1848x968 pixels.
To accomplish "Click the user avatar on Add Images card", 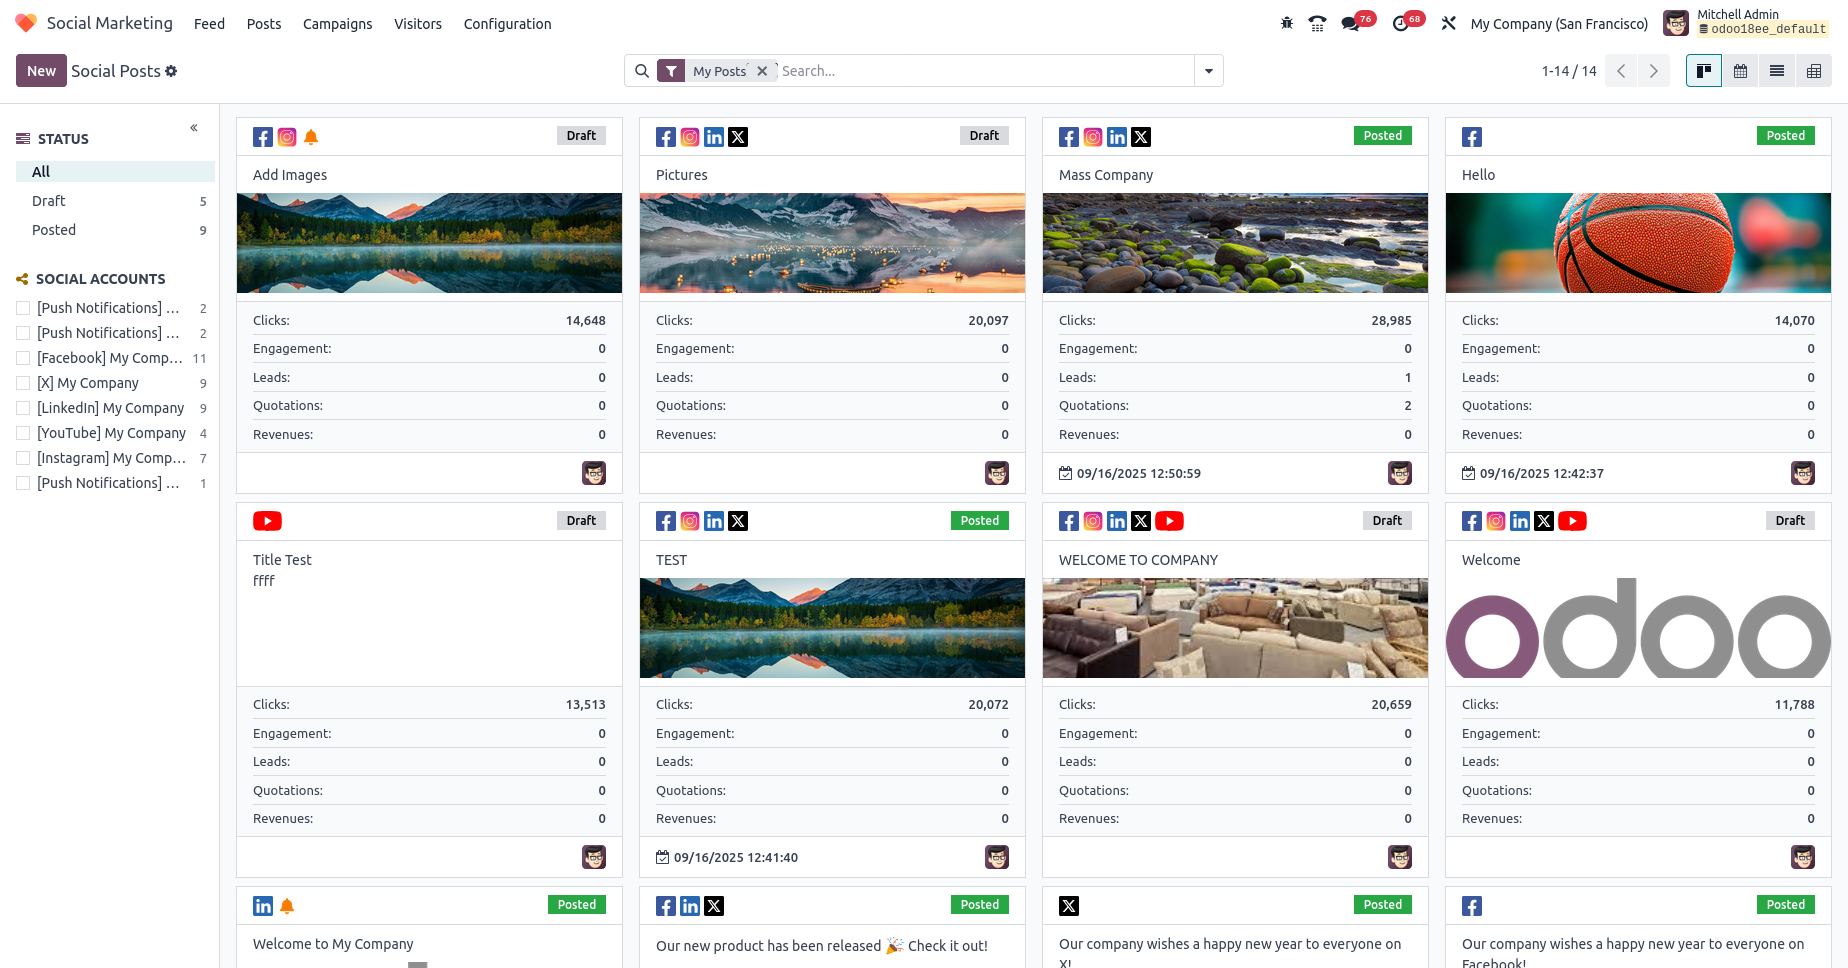I will [594, 473].
